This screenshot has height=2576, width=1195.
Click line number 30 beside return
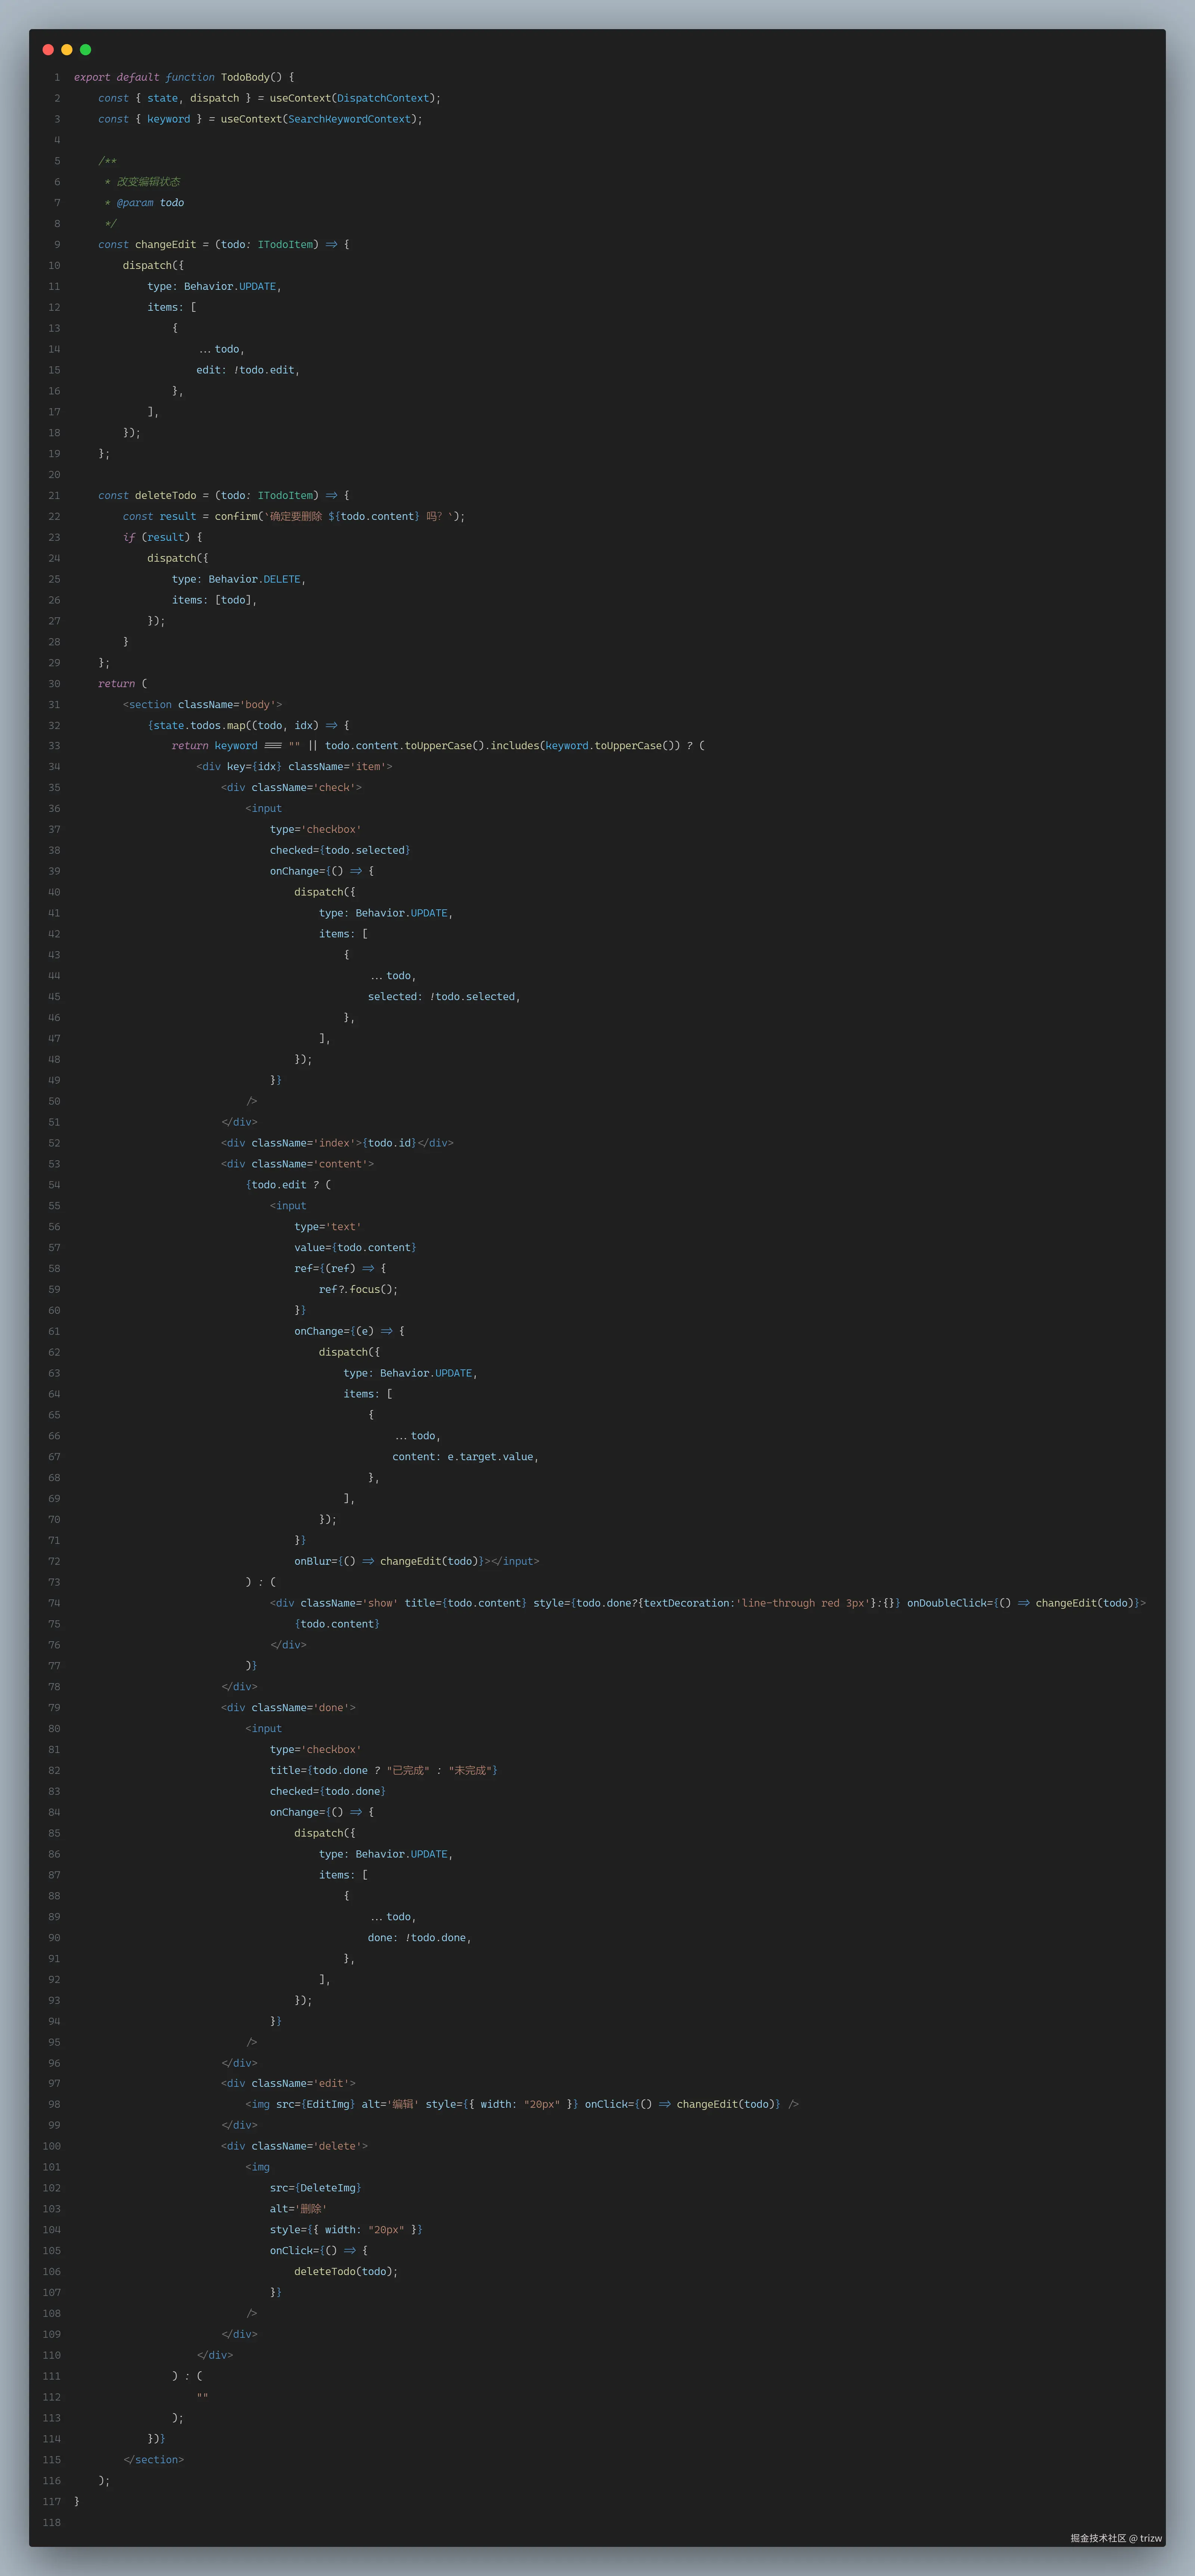tap(54, 684)
